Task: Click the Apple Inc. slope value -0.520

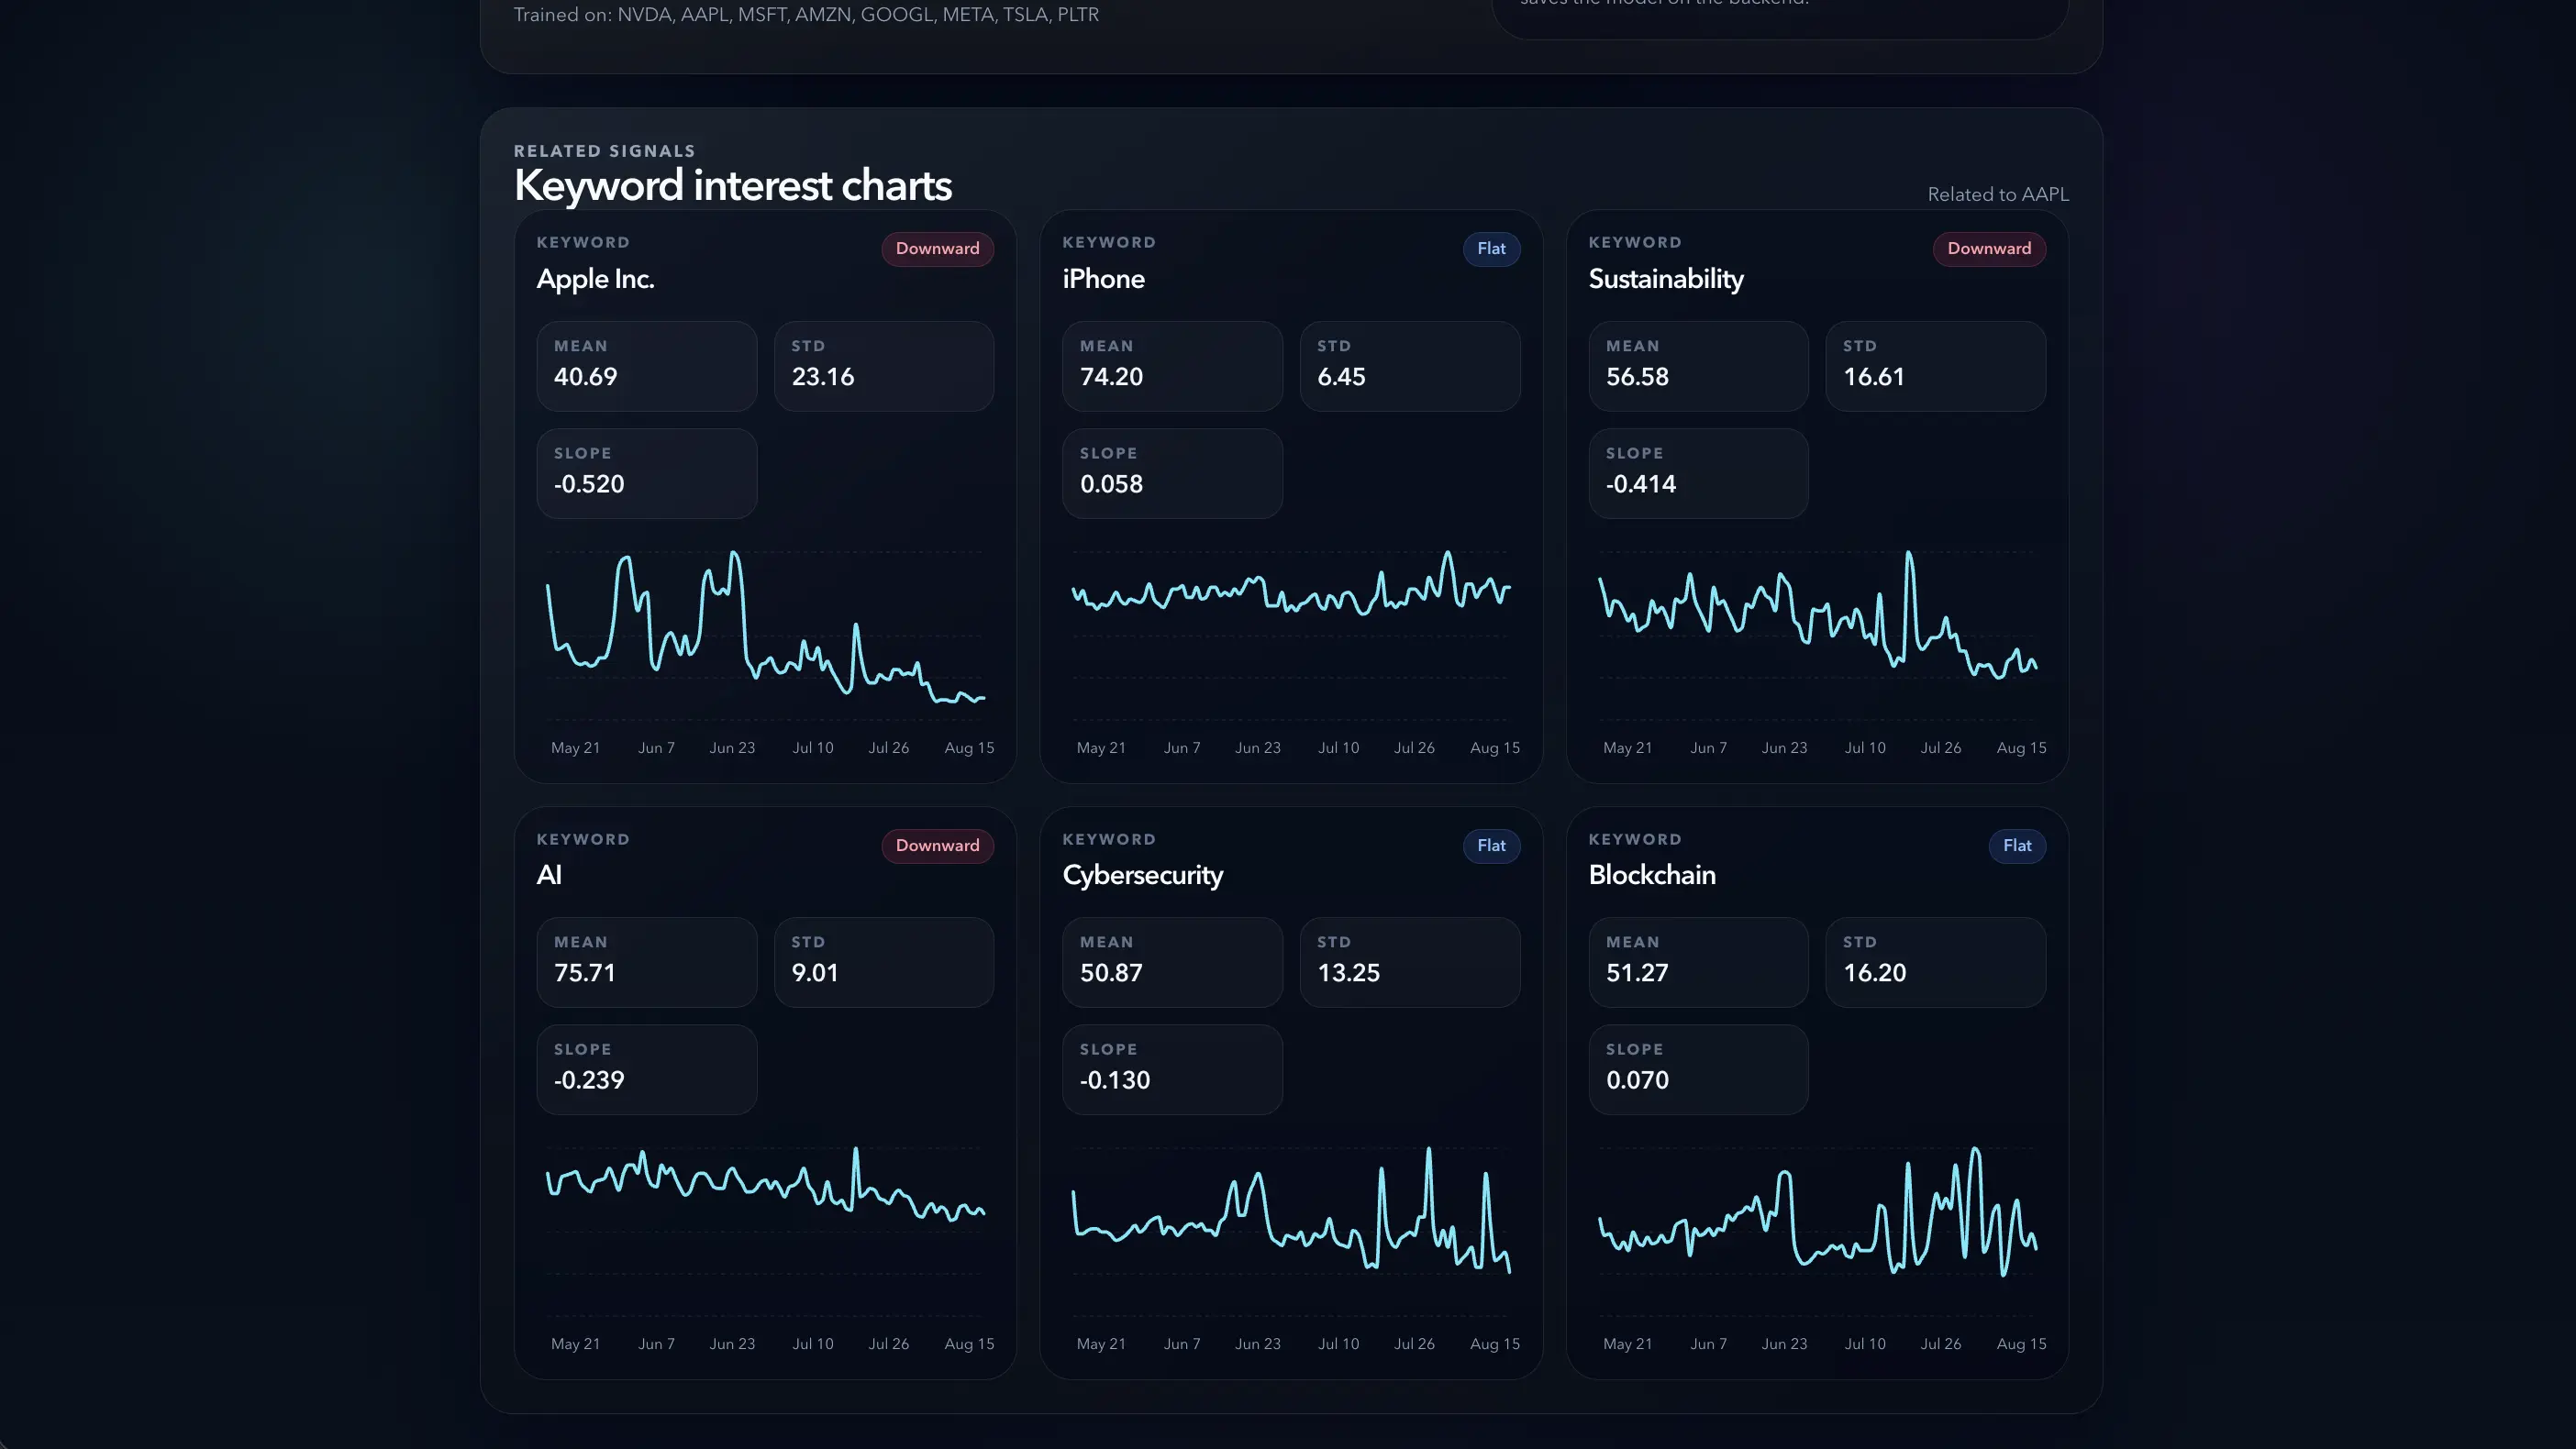Action: click(589, 484)
